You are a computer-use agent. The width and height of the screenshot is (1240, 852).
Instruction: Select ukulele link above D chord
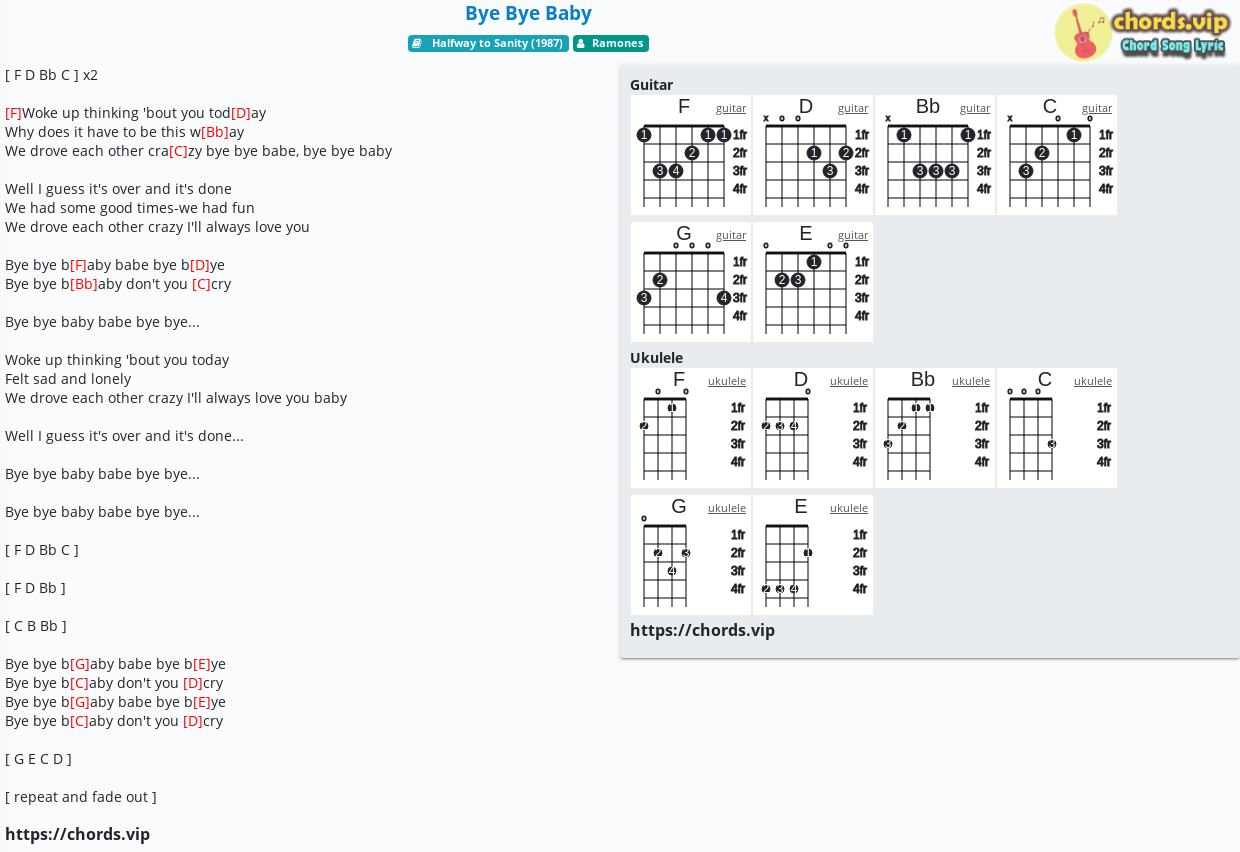point(849,381)
